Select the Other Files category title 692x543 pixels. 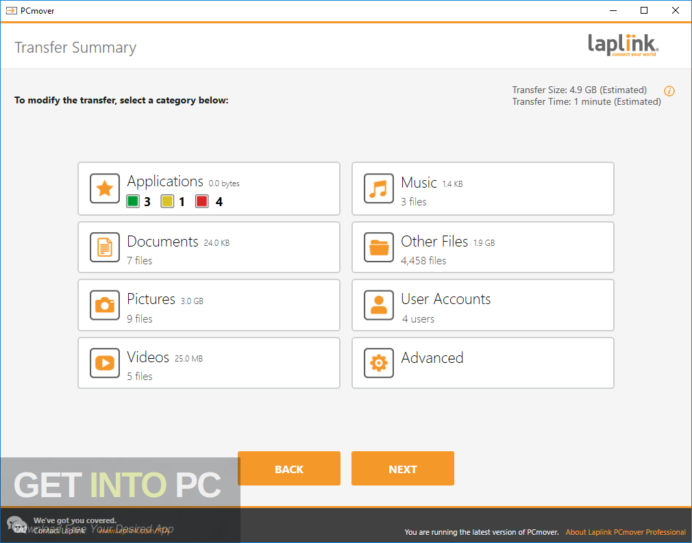[434, 241]
